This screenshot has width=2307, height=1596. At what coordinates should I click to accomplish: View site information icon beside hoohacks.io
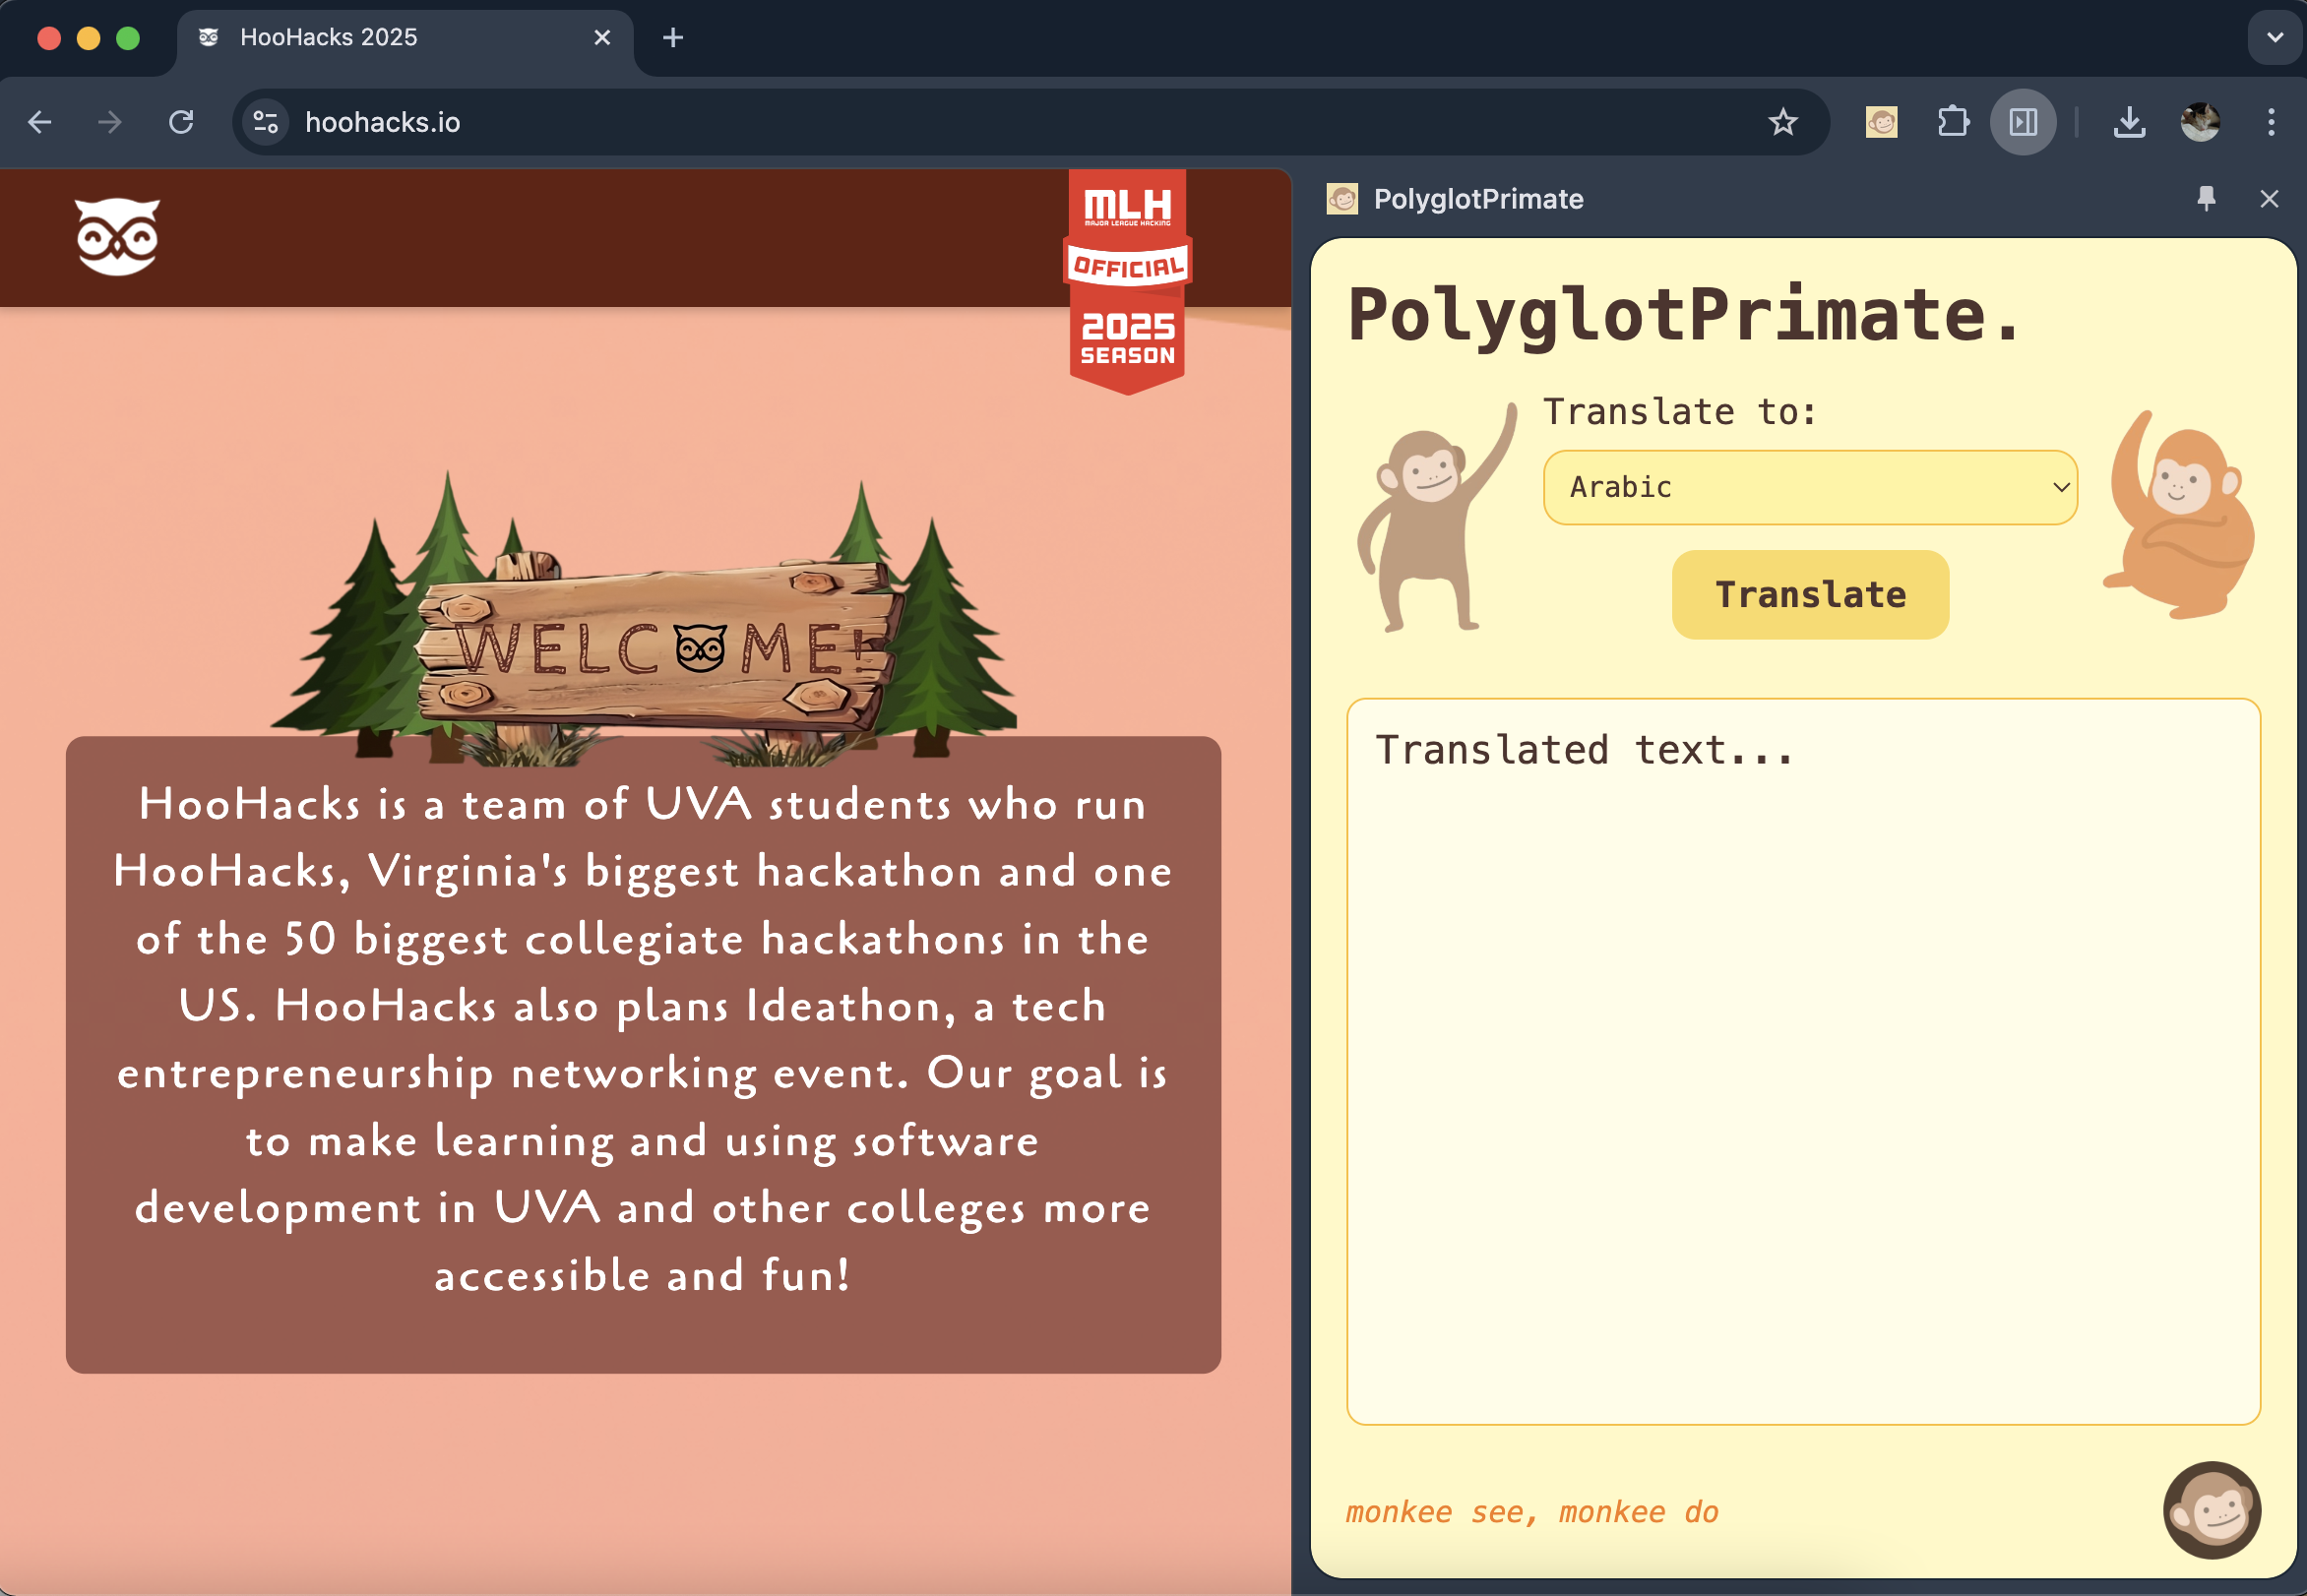[x=266, y=122]
